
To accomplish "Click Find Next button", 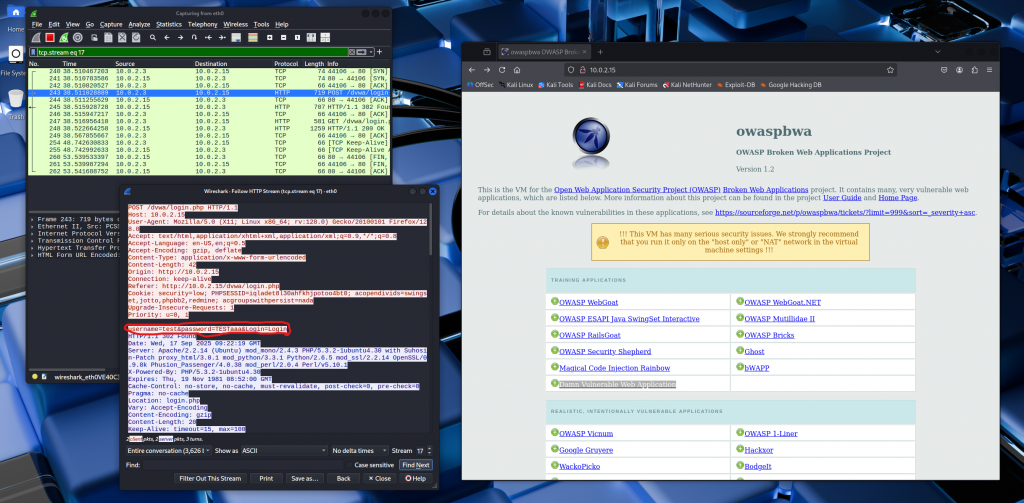I will coord(416,465).
